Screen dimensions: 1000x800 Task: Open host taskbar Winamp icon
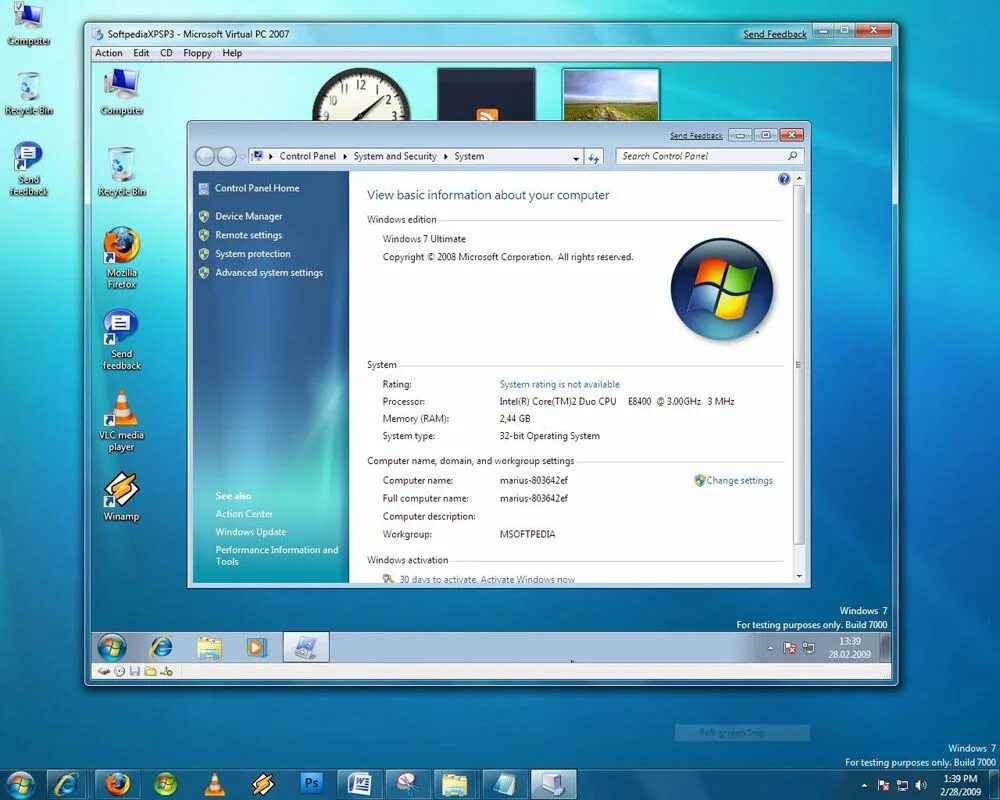coord(263,783)
